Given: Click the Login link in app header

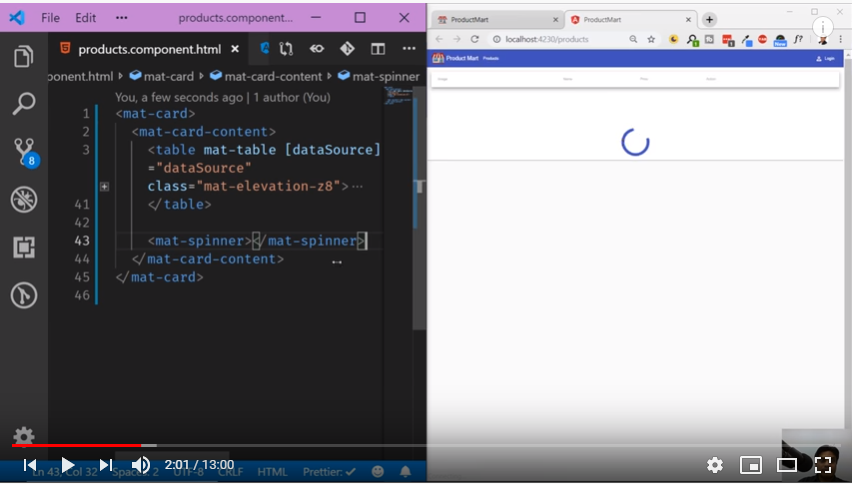Looking at the screenshot, I should click(825, 58).
